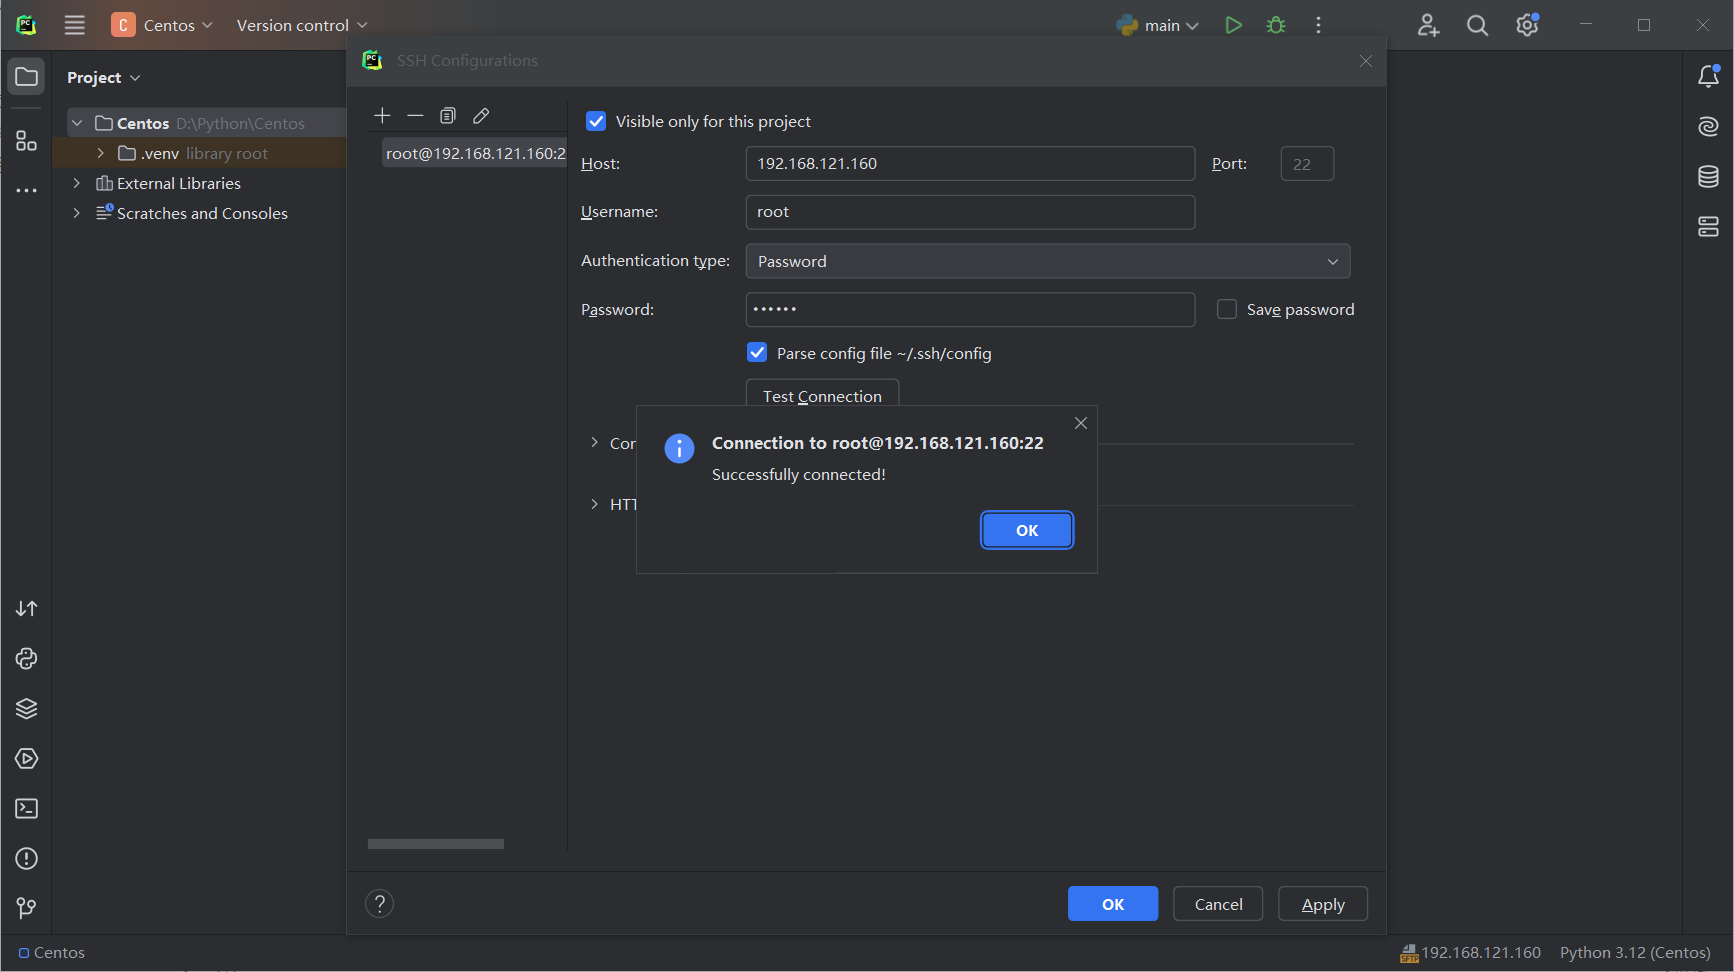1734x972 pixels.
Task: Open more run actions menu
Action: 1319,25
